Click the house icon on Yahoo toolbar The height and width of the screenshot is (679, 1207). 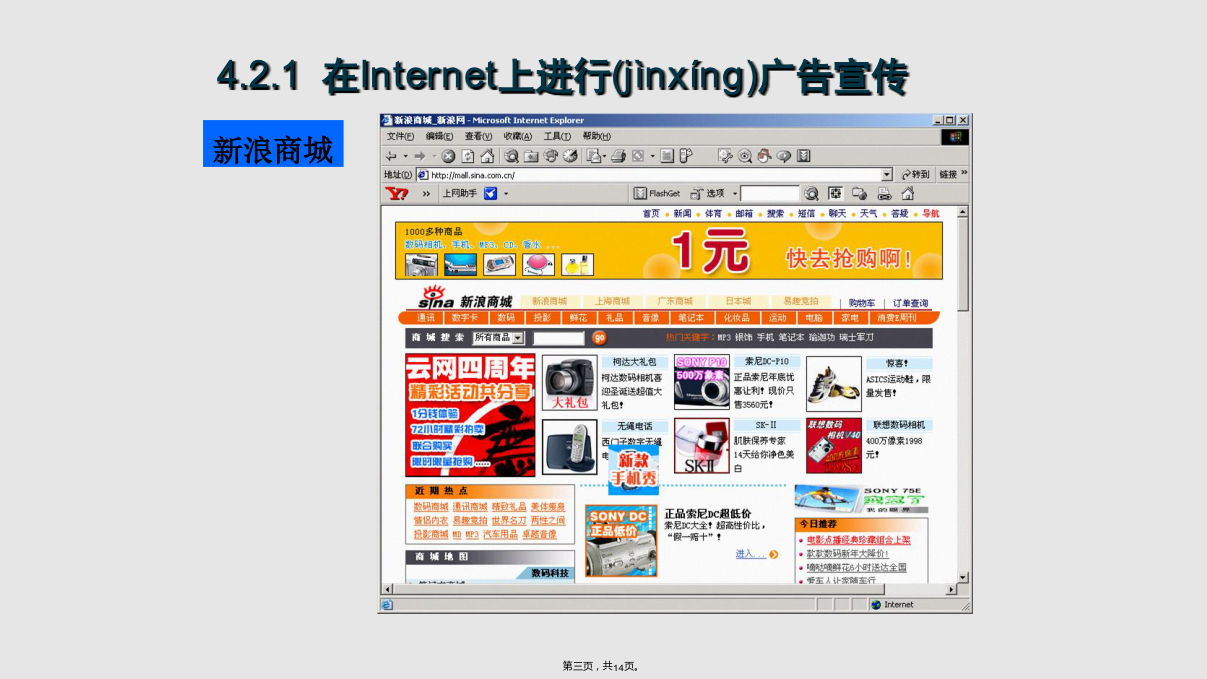coord(907,193)
